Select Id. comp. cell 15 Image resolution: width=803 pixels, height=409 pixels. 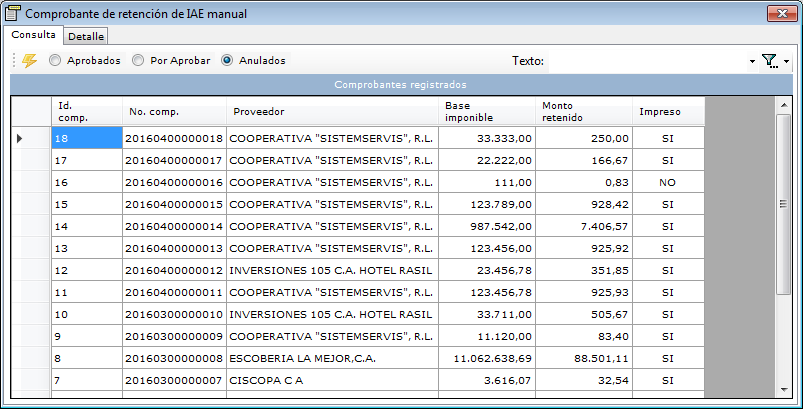pyautogui.click(x=87, y=204)
